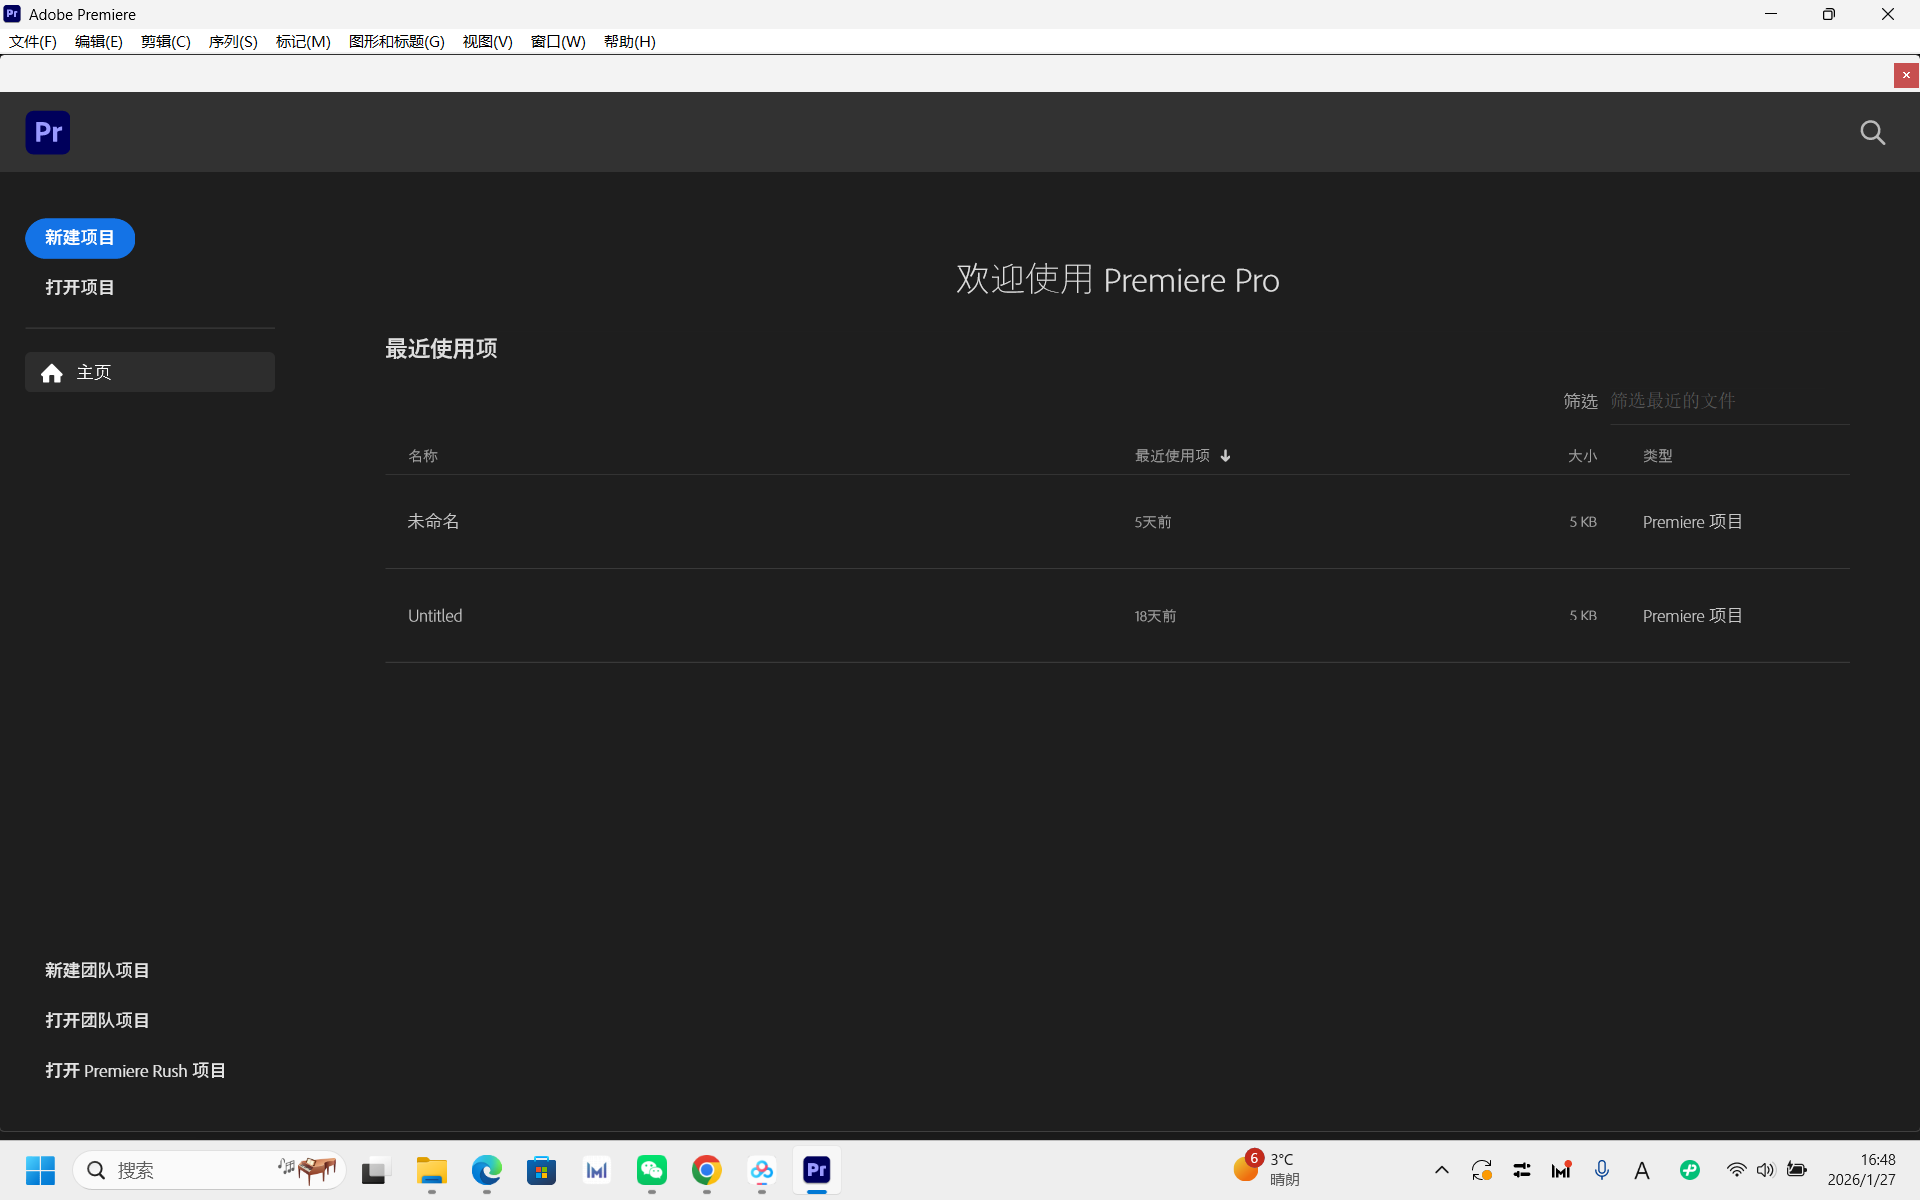Open WeChat from the taskbar
The image size is (1920, 1200).
[652, 1170]
